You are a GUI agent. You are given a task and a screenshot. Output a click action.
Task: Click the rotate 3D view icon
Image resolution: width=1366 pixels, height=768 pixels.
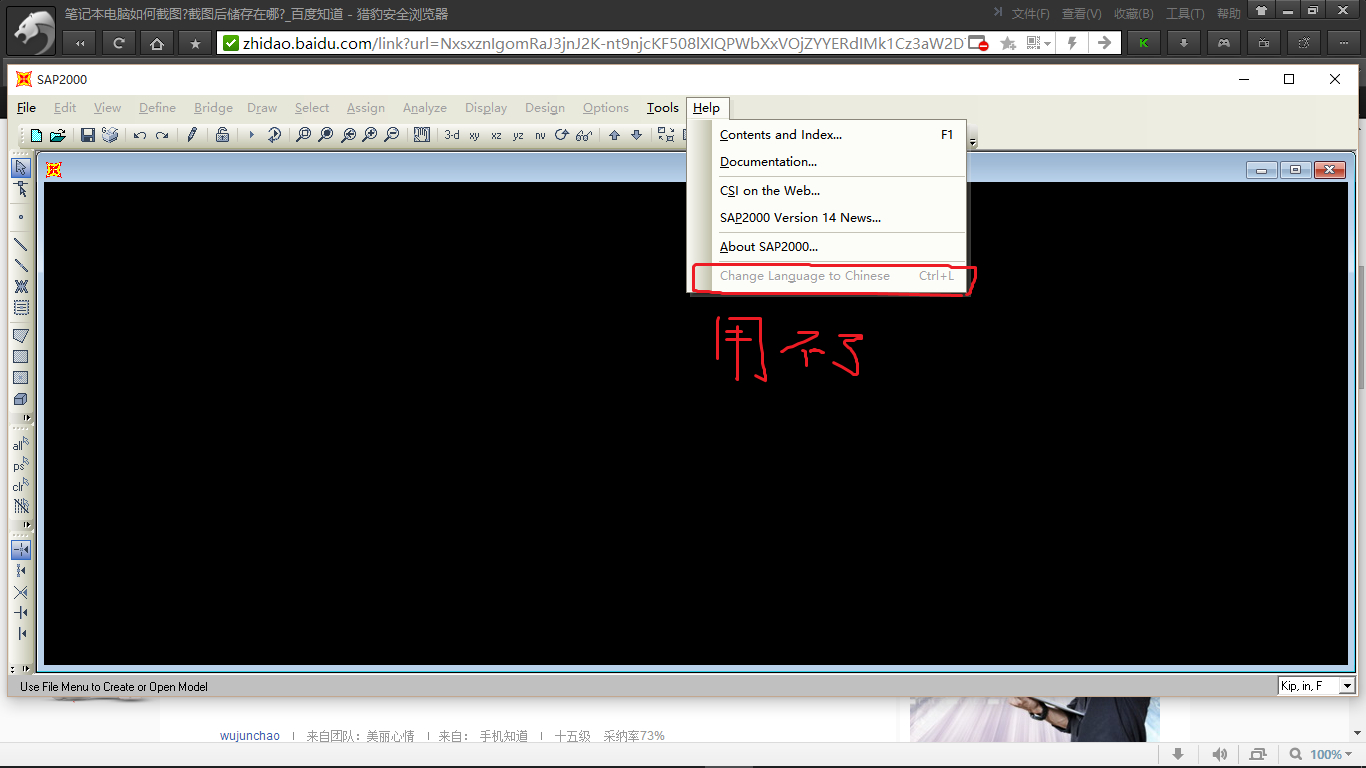click(x=562, y=135)
